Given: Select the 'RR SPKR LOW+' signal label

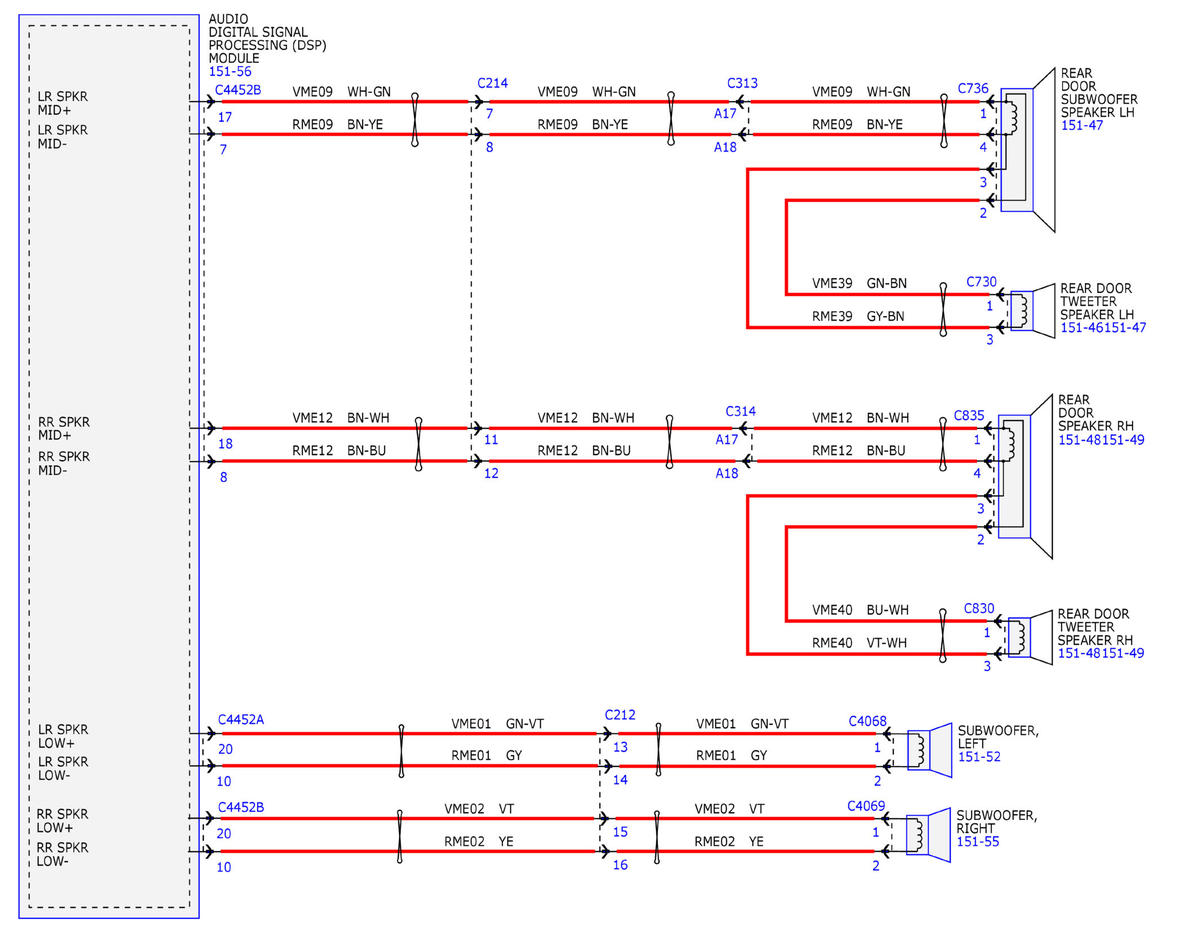Looking at the screenshot, I should click(63, 821).
